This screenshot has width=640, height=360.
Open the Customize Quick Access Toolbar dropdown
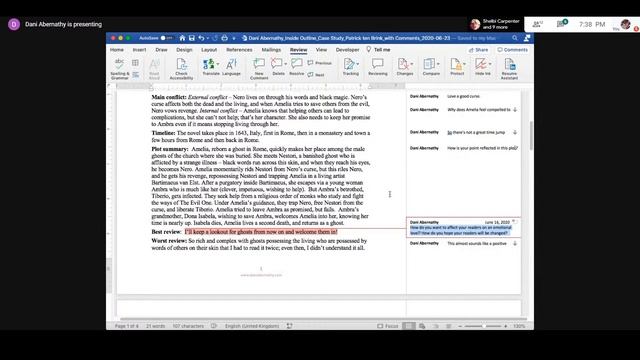234,38
